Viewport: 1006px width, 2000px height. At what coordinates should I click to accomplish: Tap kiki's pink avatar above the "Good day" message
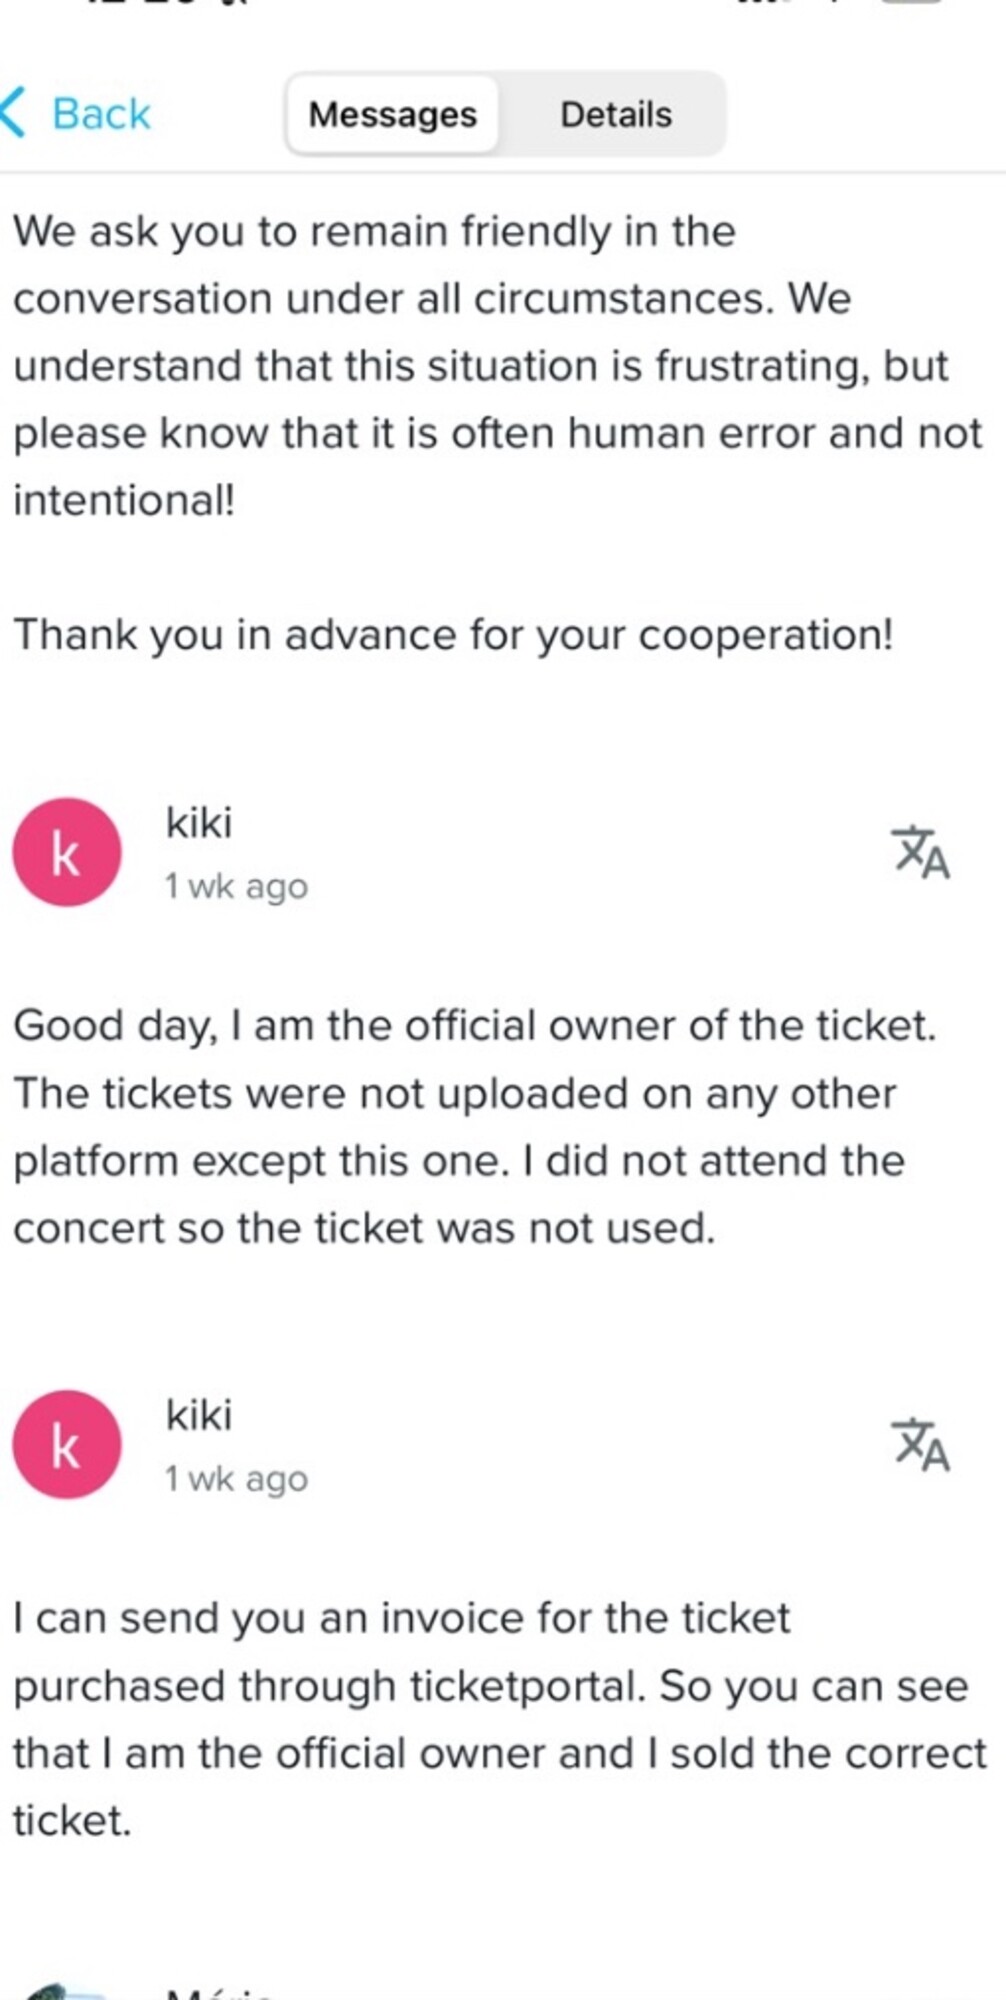click(x=66, y=853)
